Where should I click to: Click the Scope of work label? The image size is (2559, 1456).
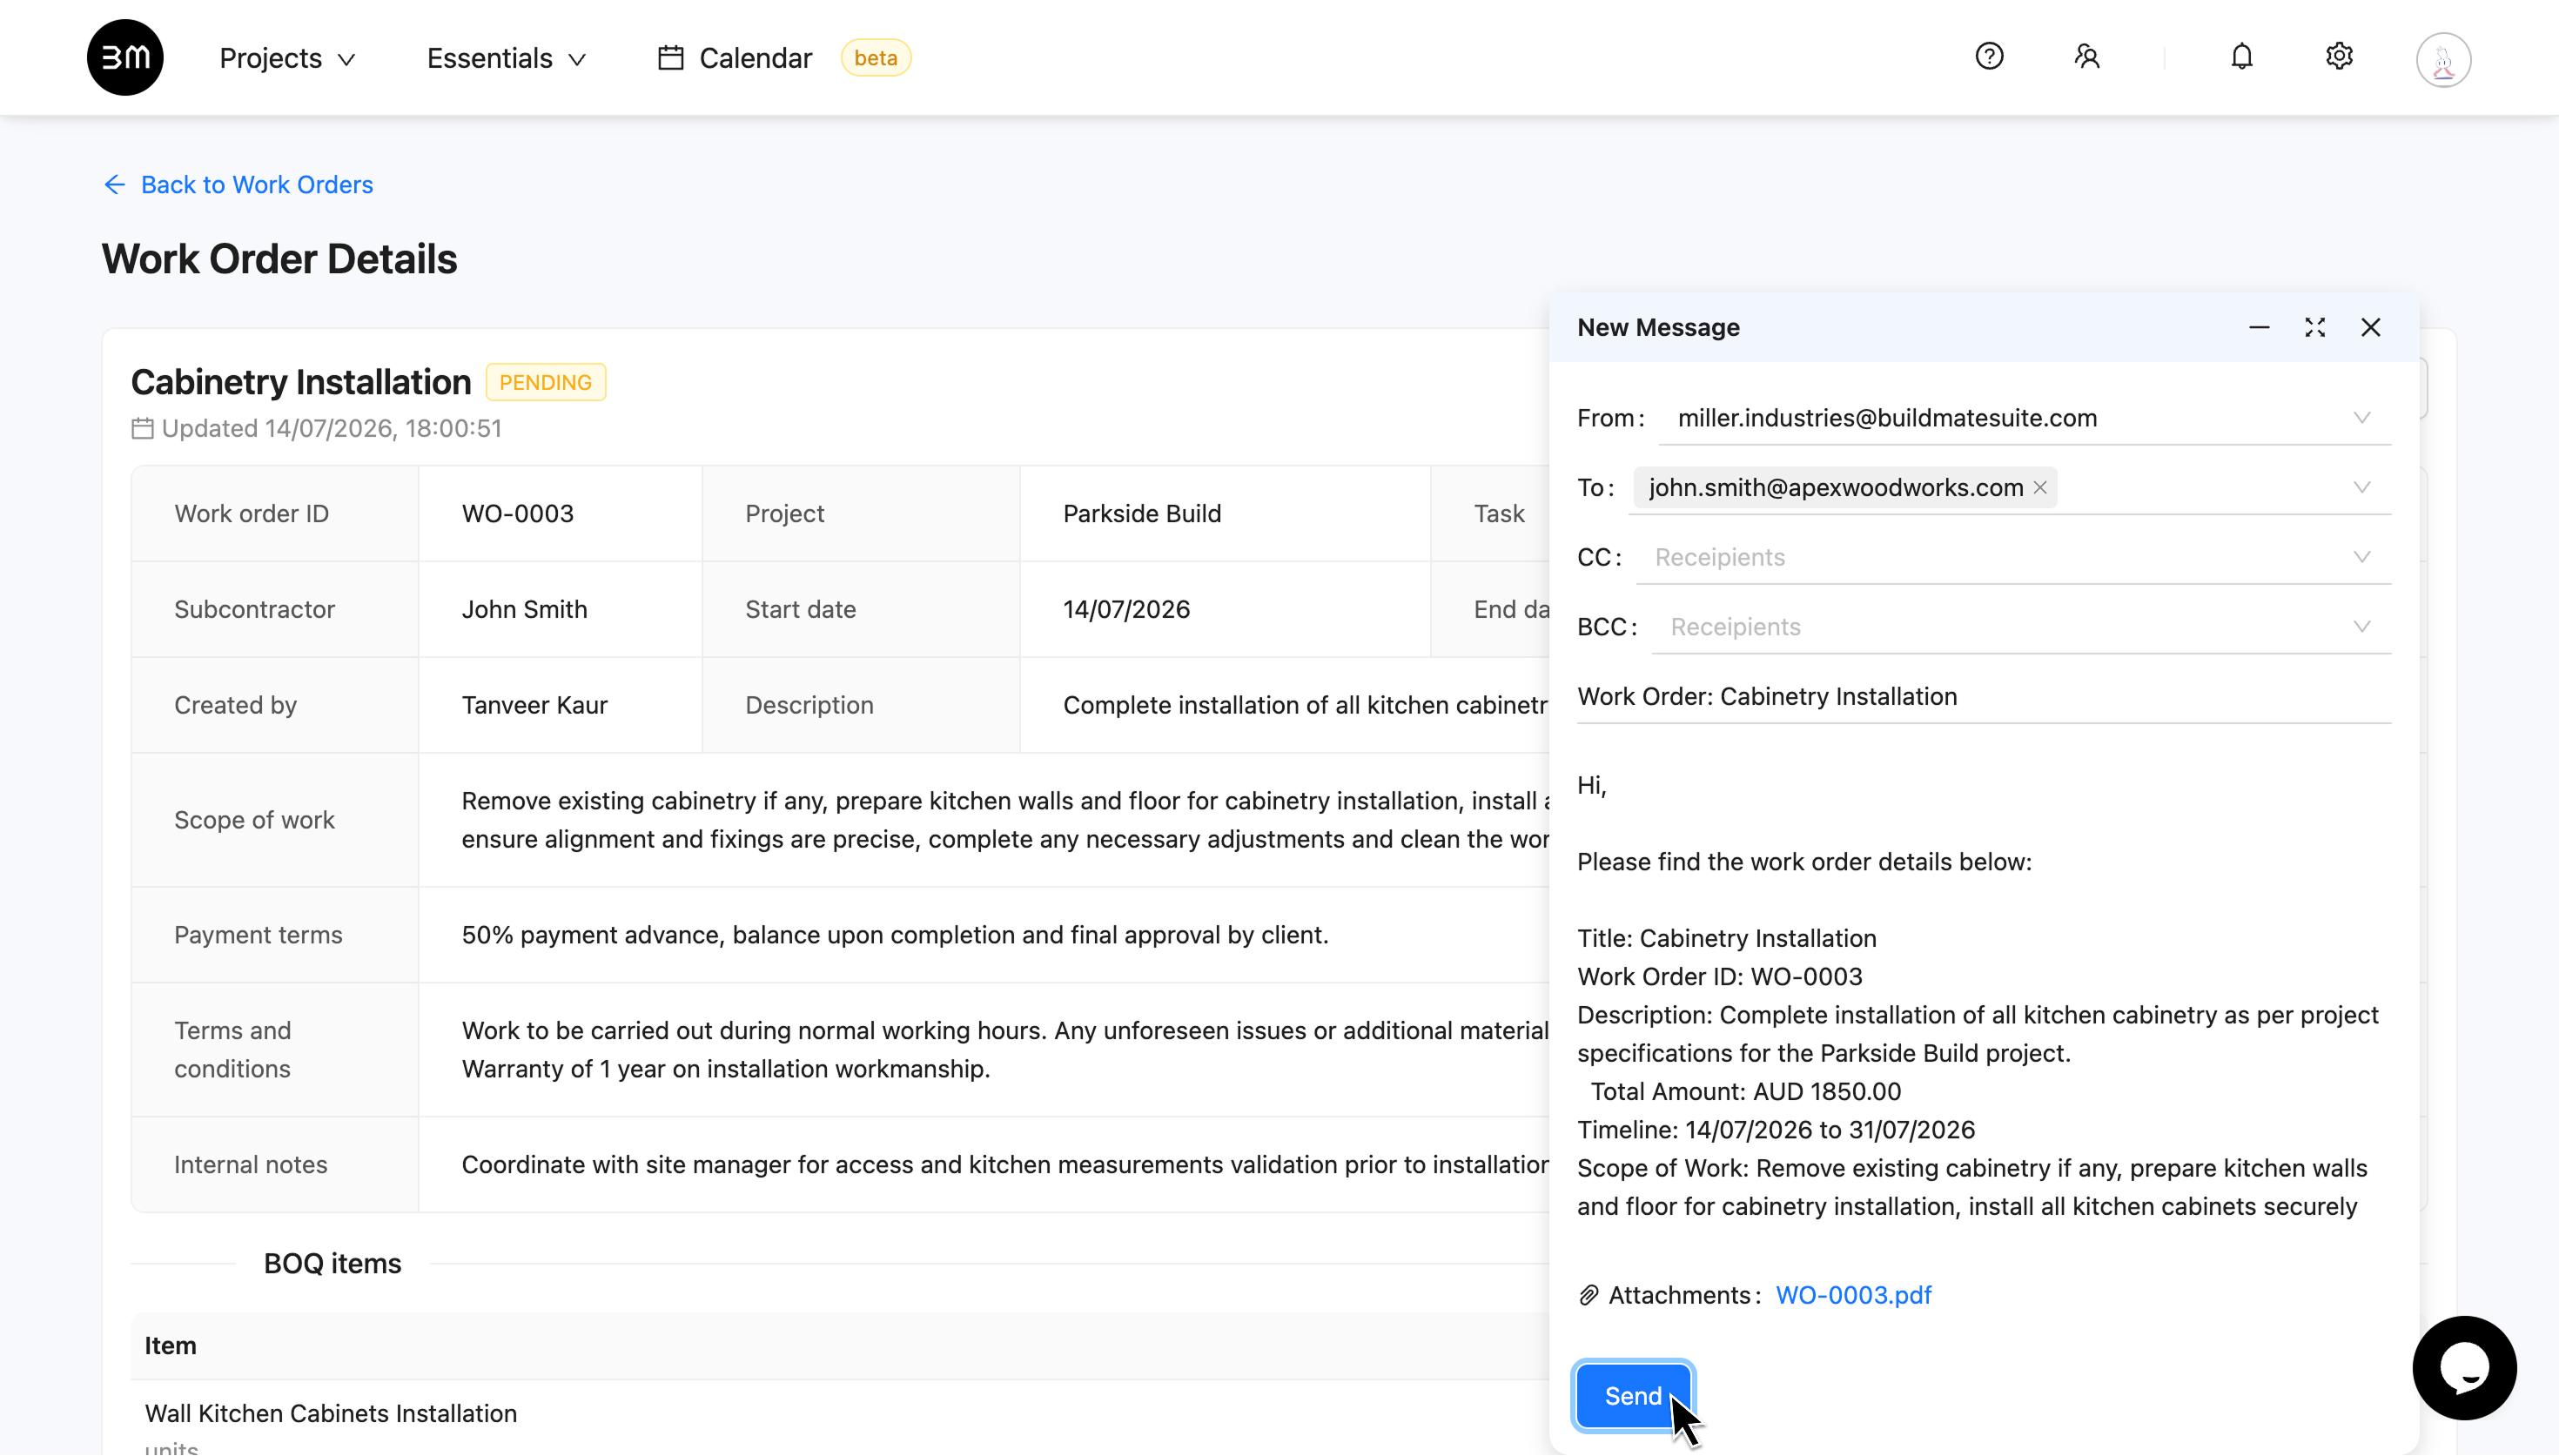(254, 820)
